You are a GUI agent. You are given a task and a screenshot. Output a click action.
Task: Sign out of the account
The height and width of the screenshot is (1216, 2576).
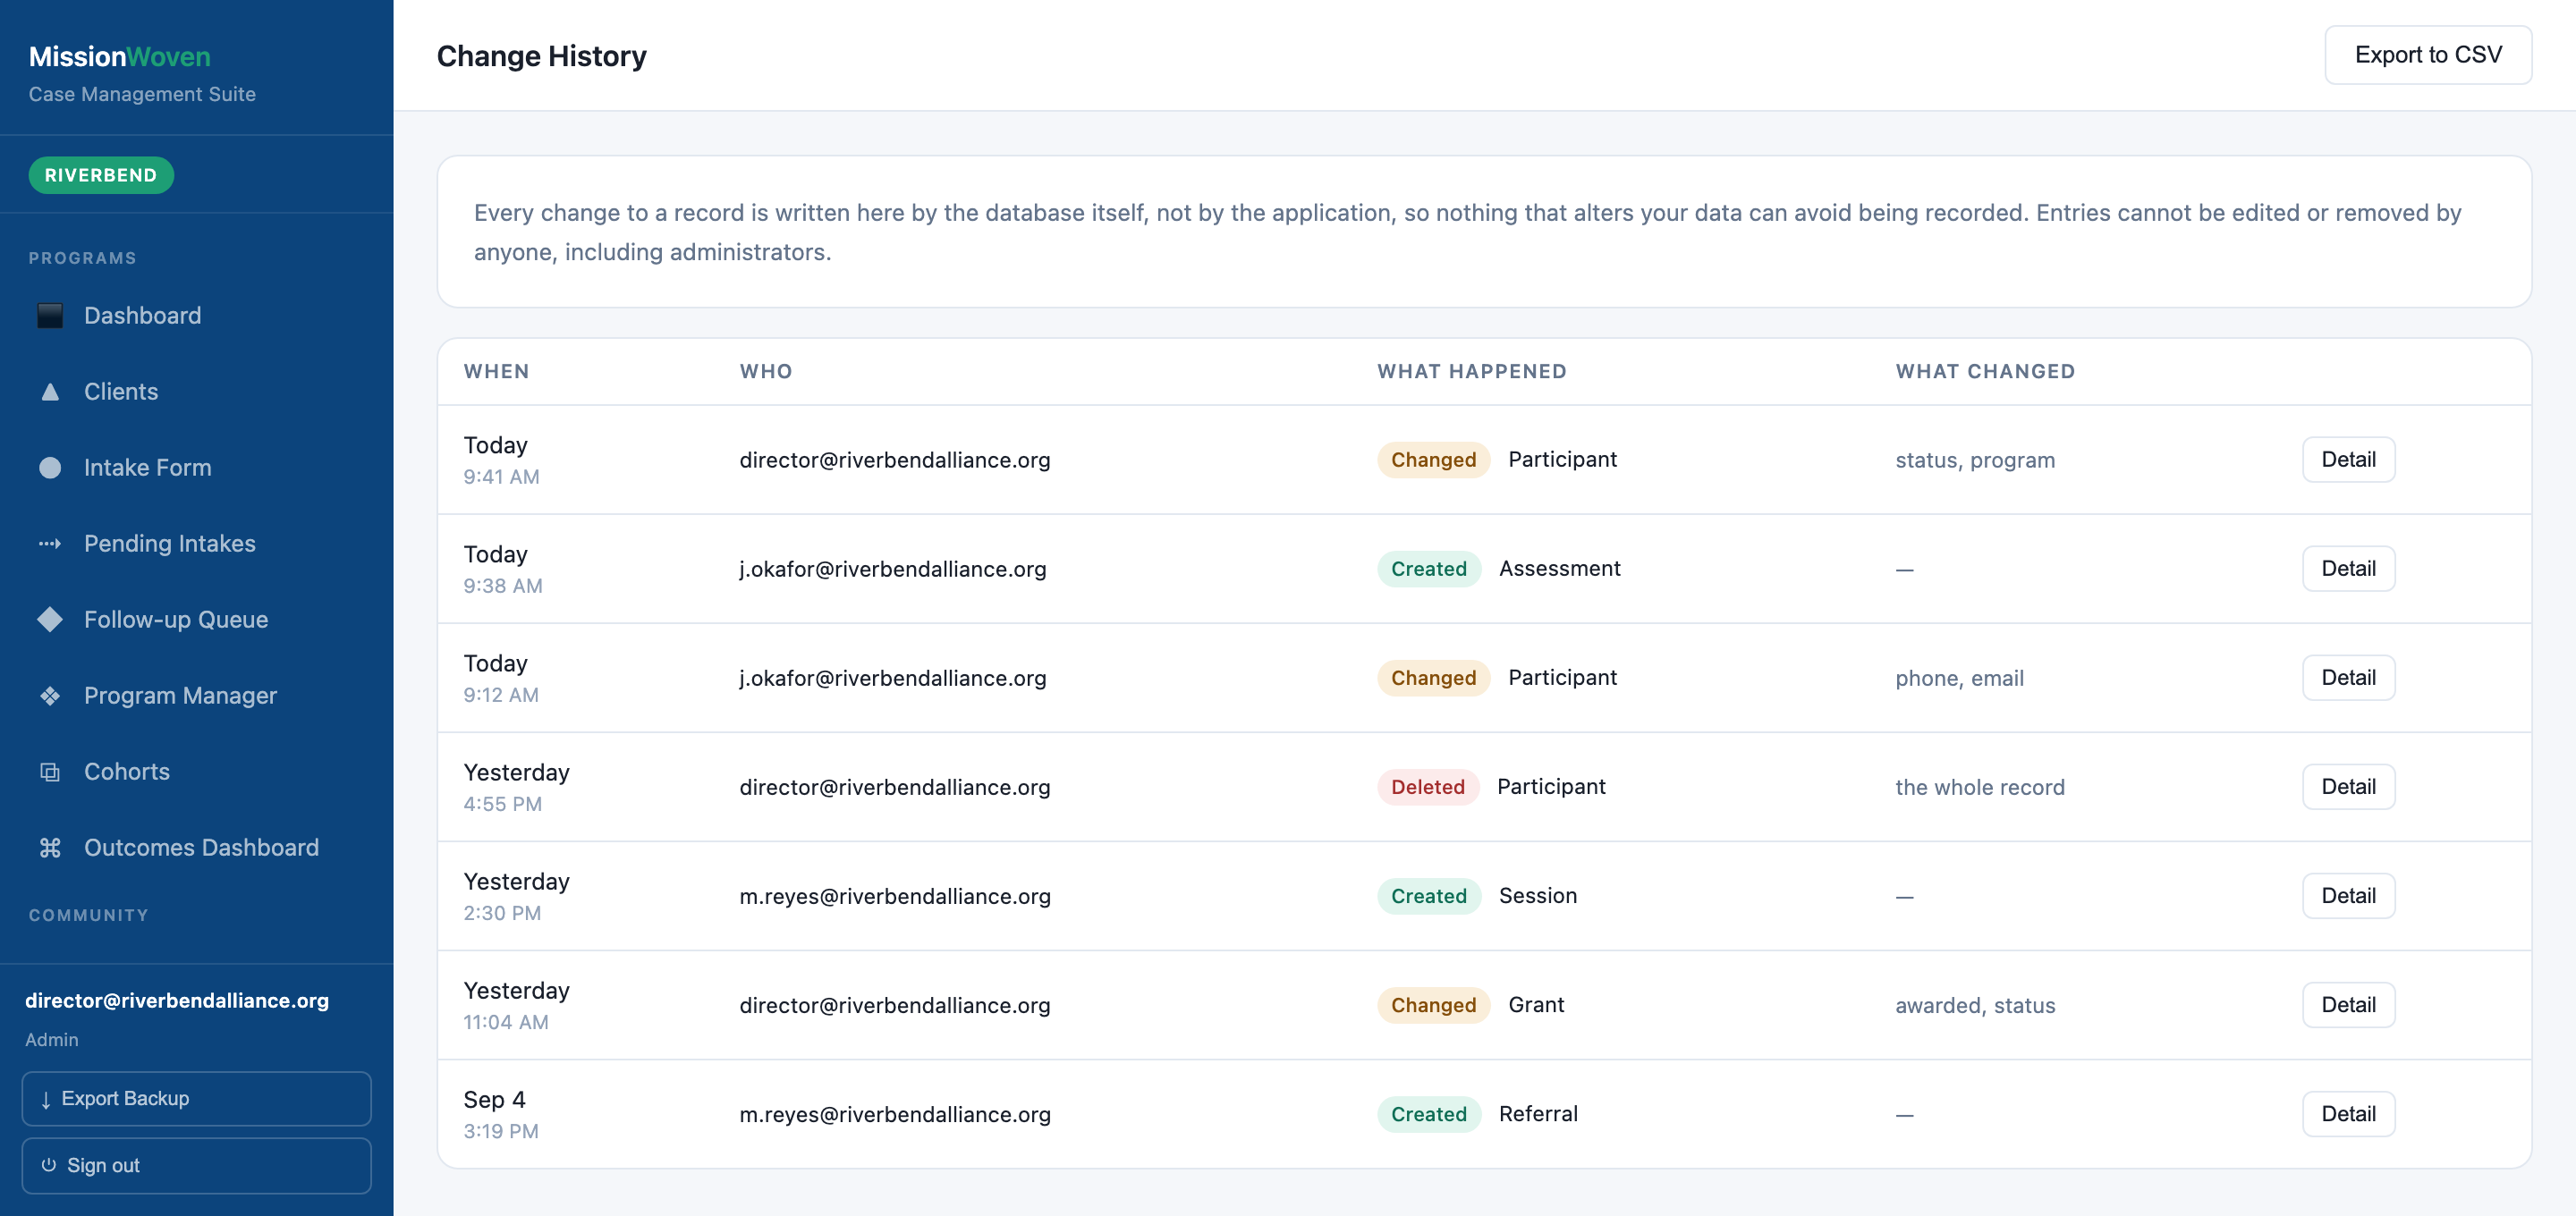196,1165
